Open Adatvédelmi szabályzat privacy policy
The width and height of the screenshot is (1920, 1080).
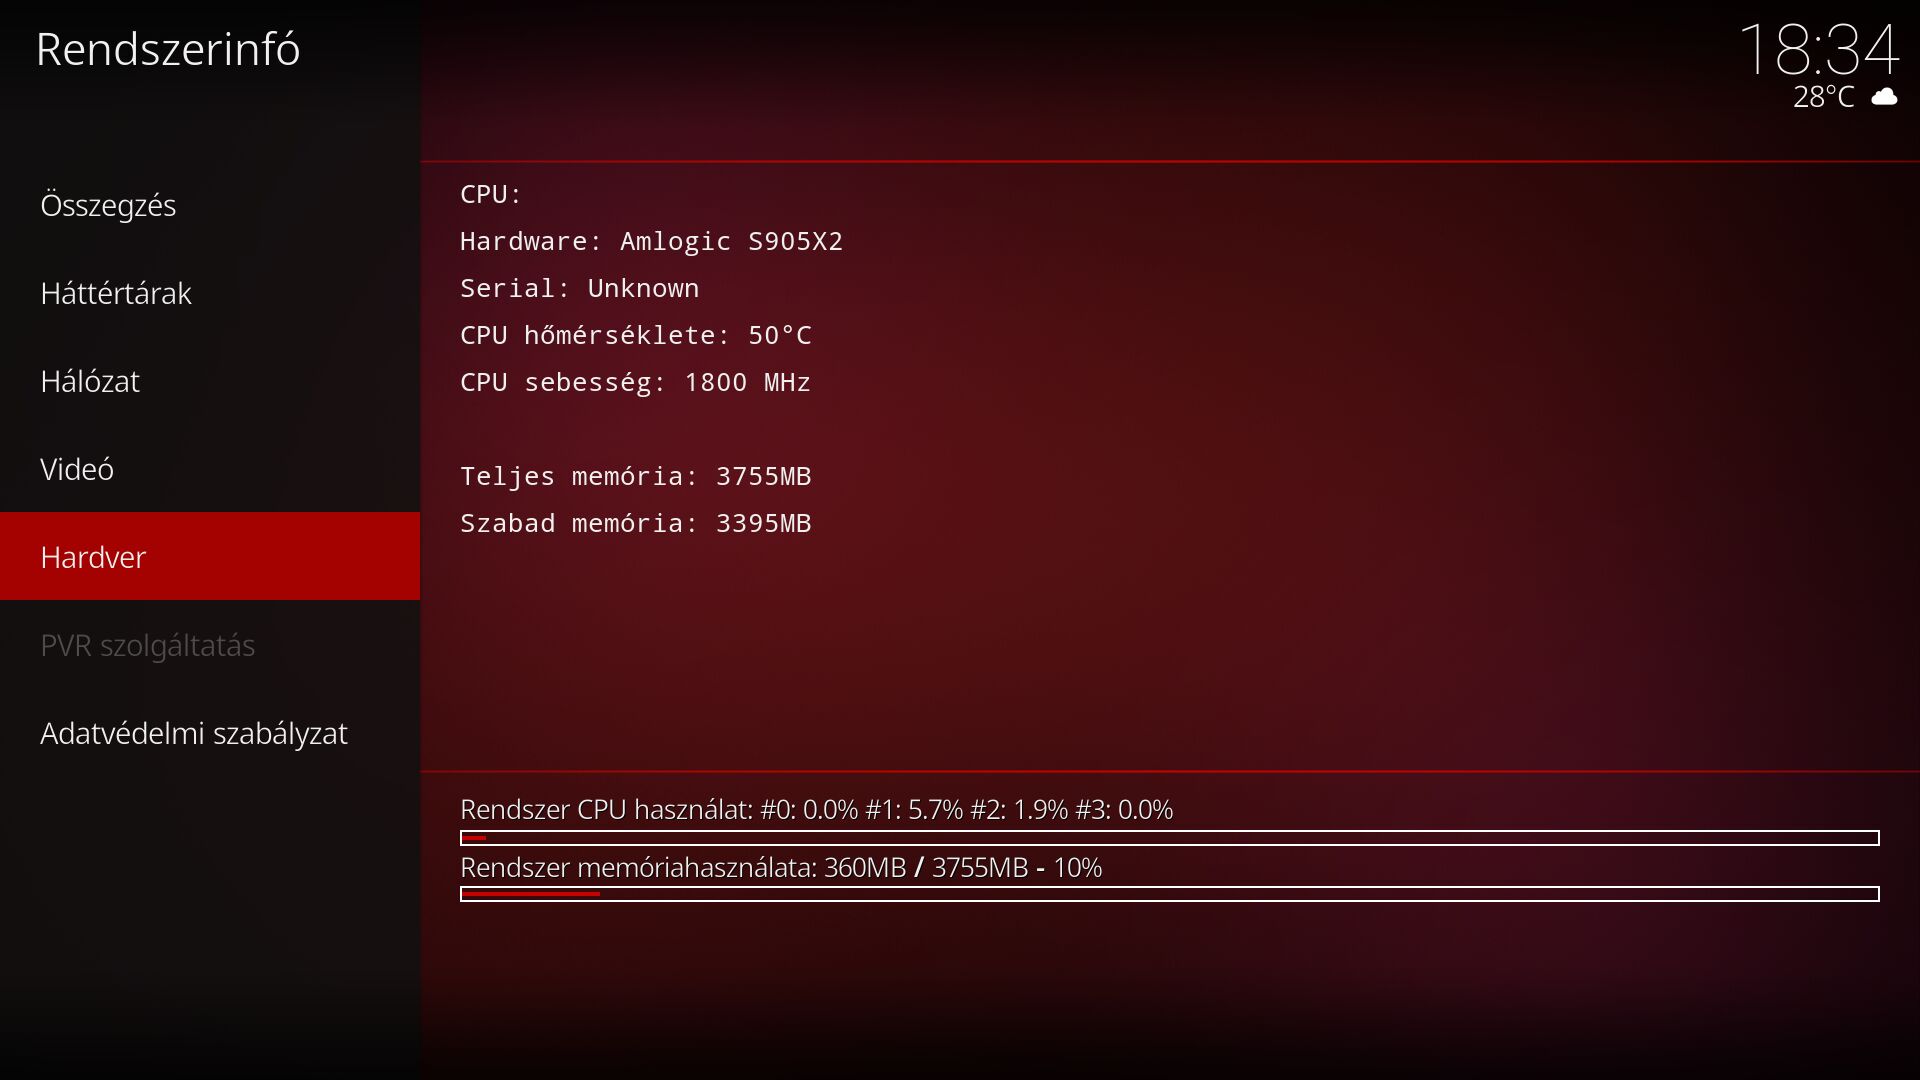pyautogui.click(x=210, y=733)
